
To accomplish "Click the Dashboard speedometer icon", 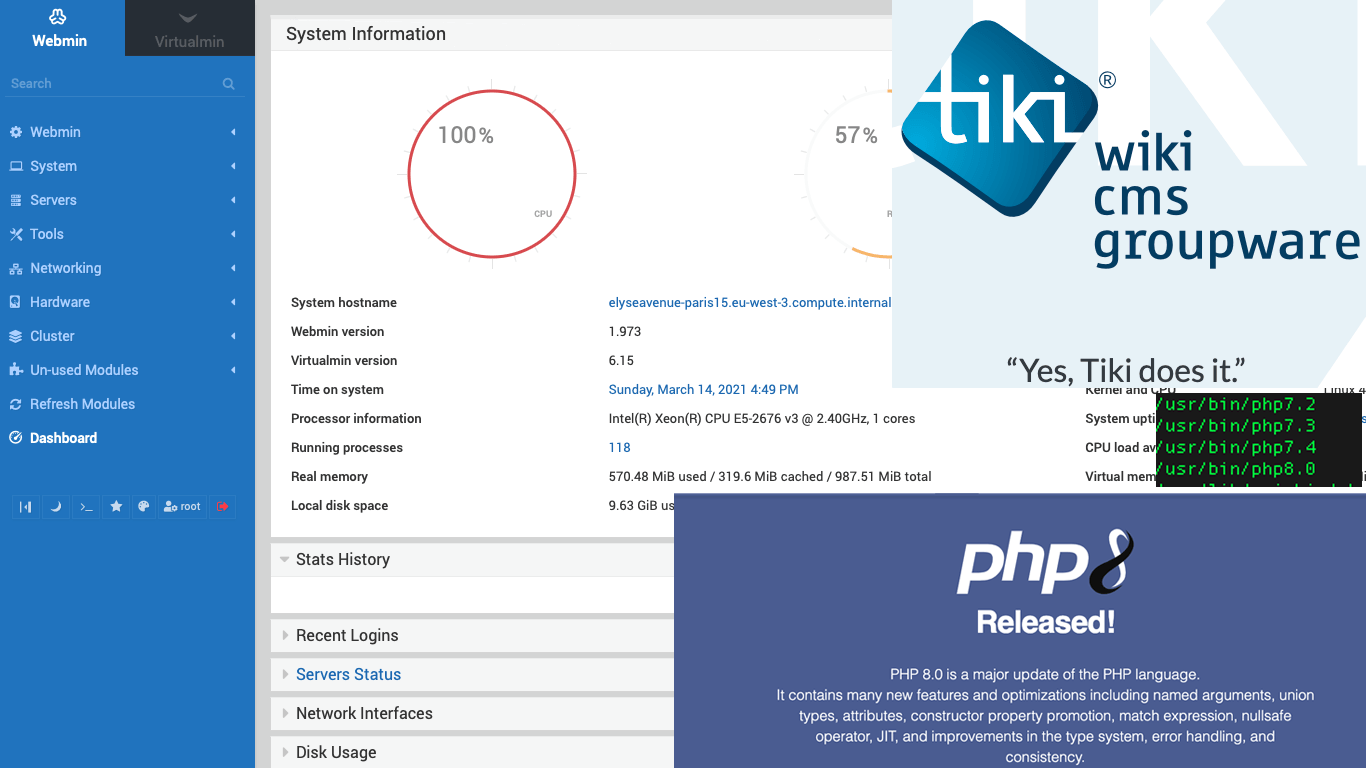I will [x=15, y=438].
